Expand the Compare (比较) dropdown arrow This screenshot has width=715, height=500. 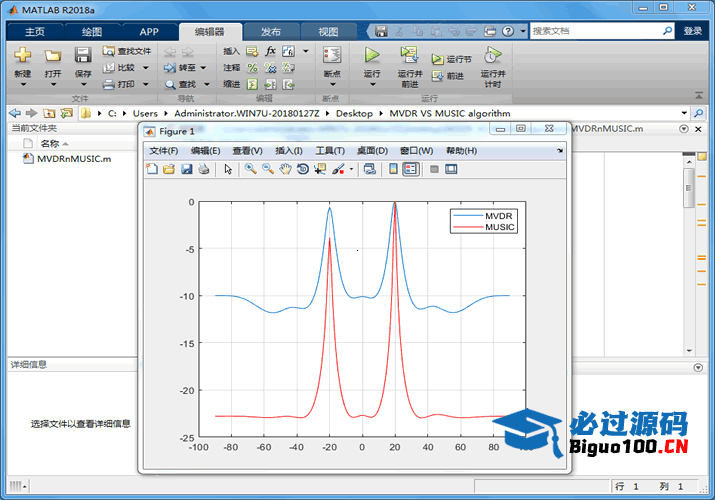point(146,67)
